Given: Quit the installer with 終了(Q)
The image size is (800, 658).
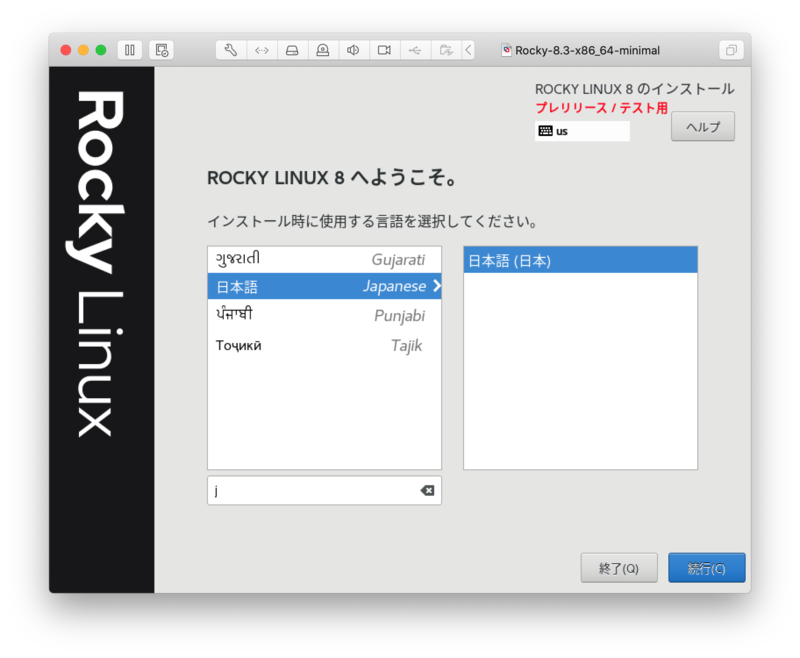Looking at the screenshot, I should (x=619, y=568).
